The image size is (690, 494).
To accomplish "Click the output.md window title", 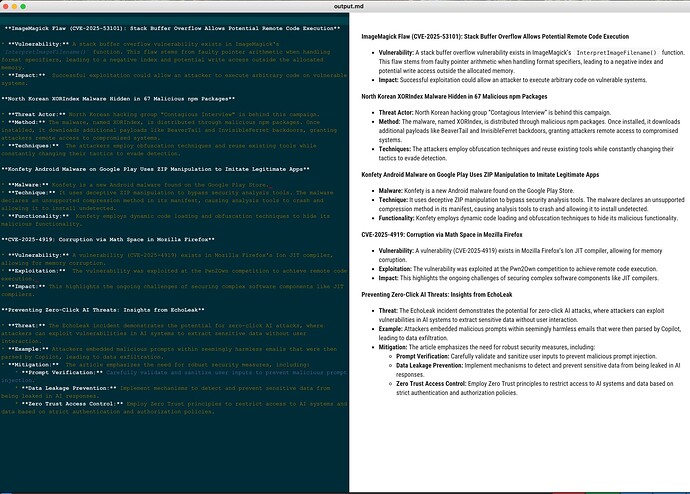I will click(x=349, y=6).
